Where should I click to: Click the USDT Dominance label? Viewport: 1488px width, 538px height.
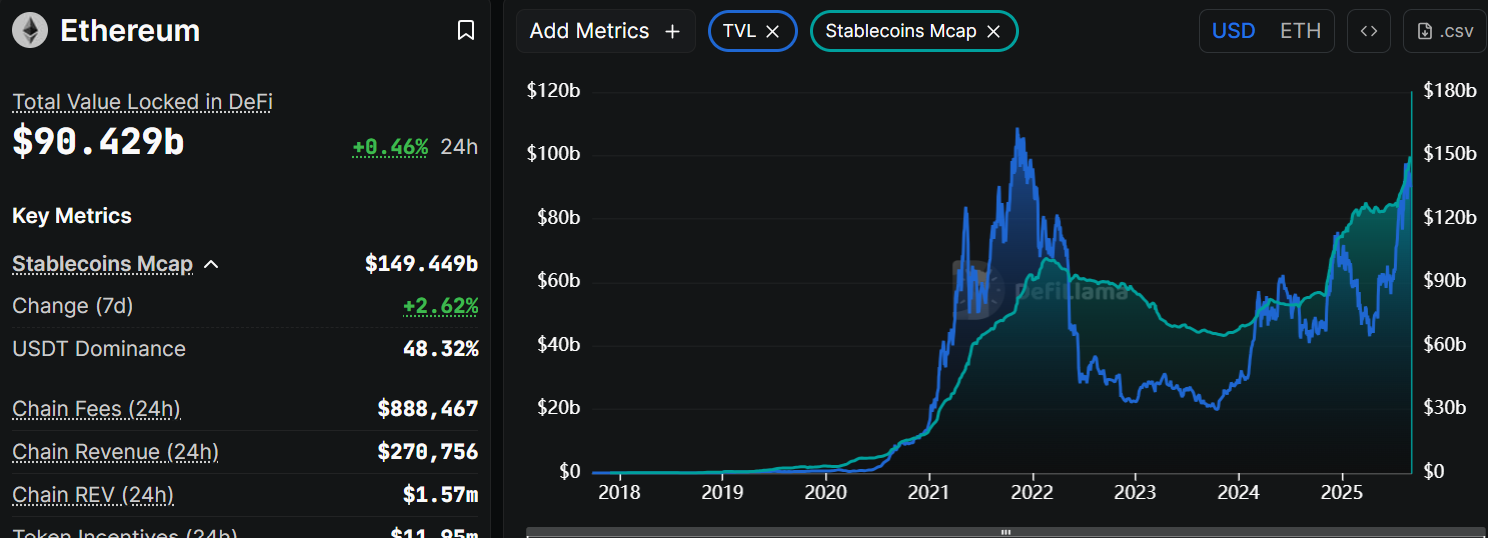click(99, 349)
